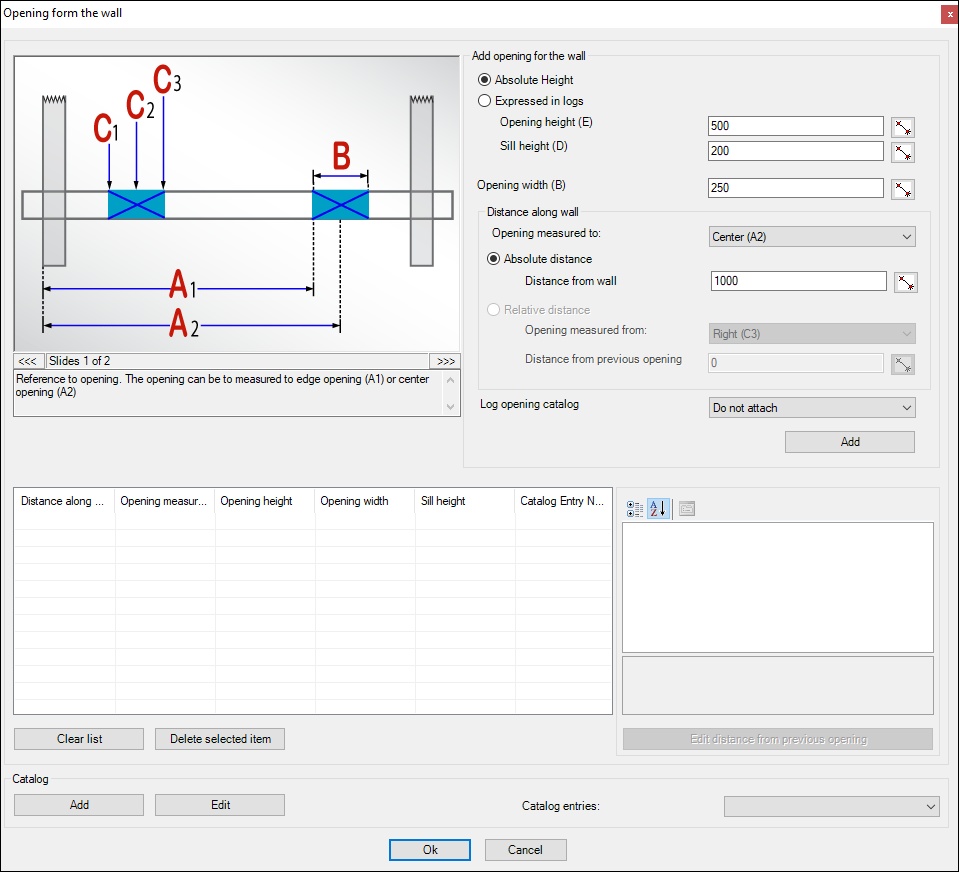Click the description box scroll down arrow
This screenshot has height=872, width=959.
coord(451,407)
